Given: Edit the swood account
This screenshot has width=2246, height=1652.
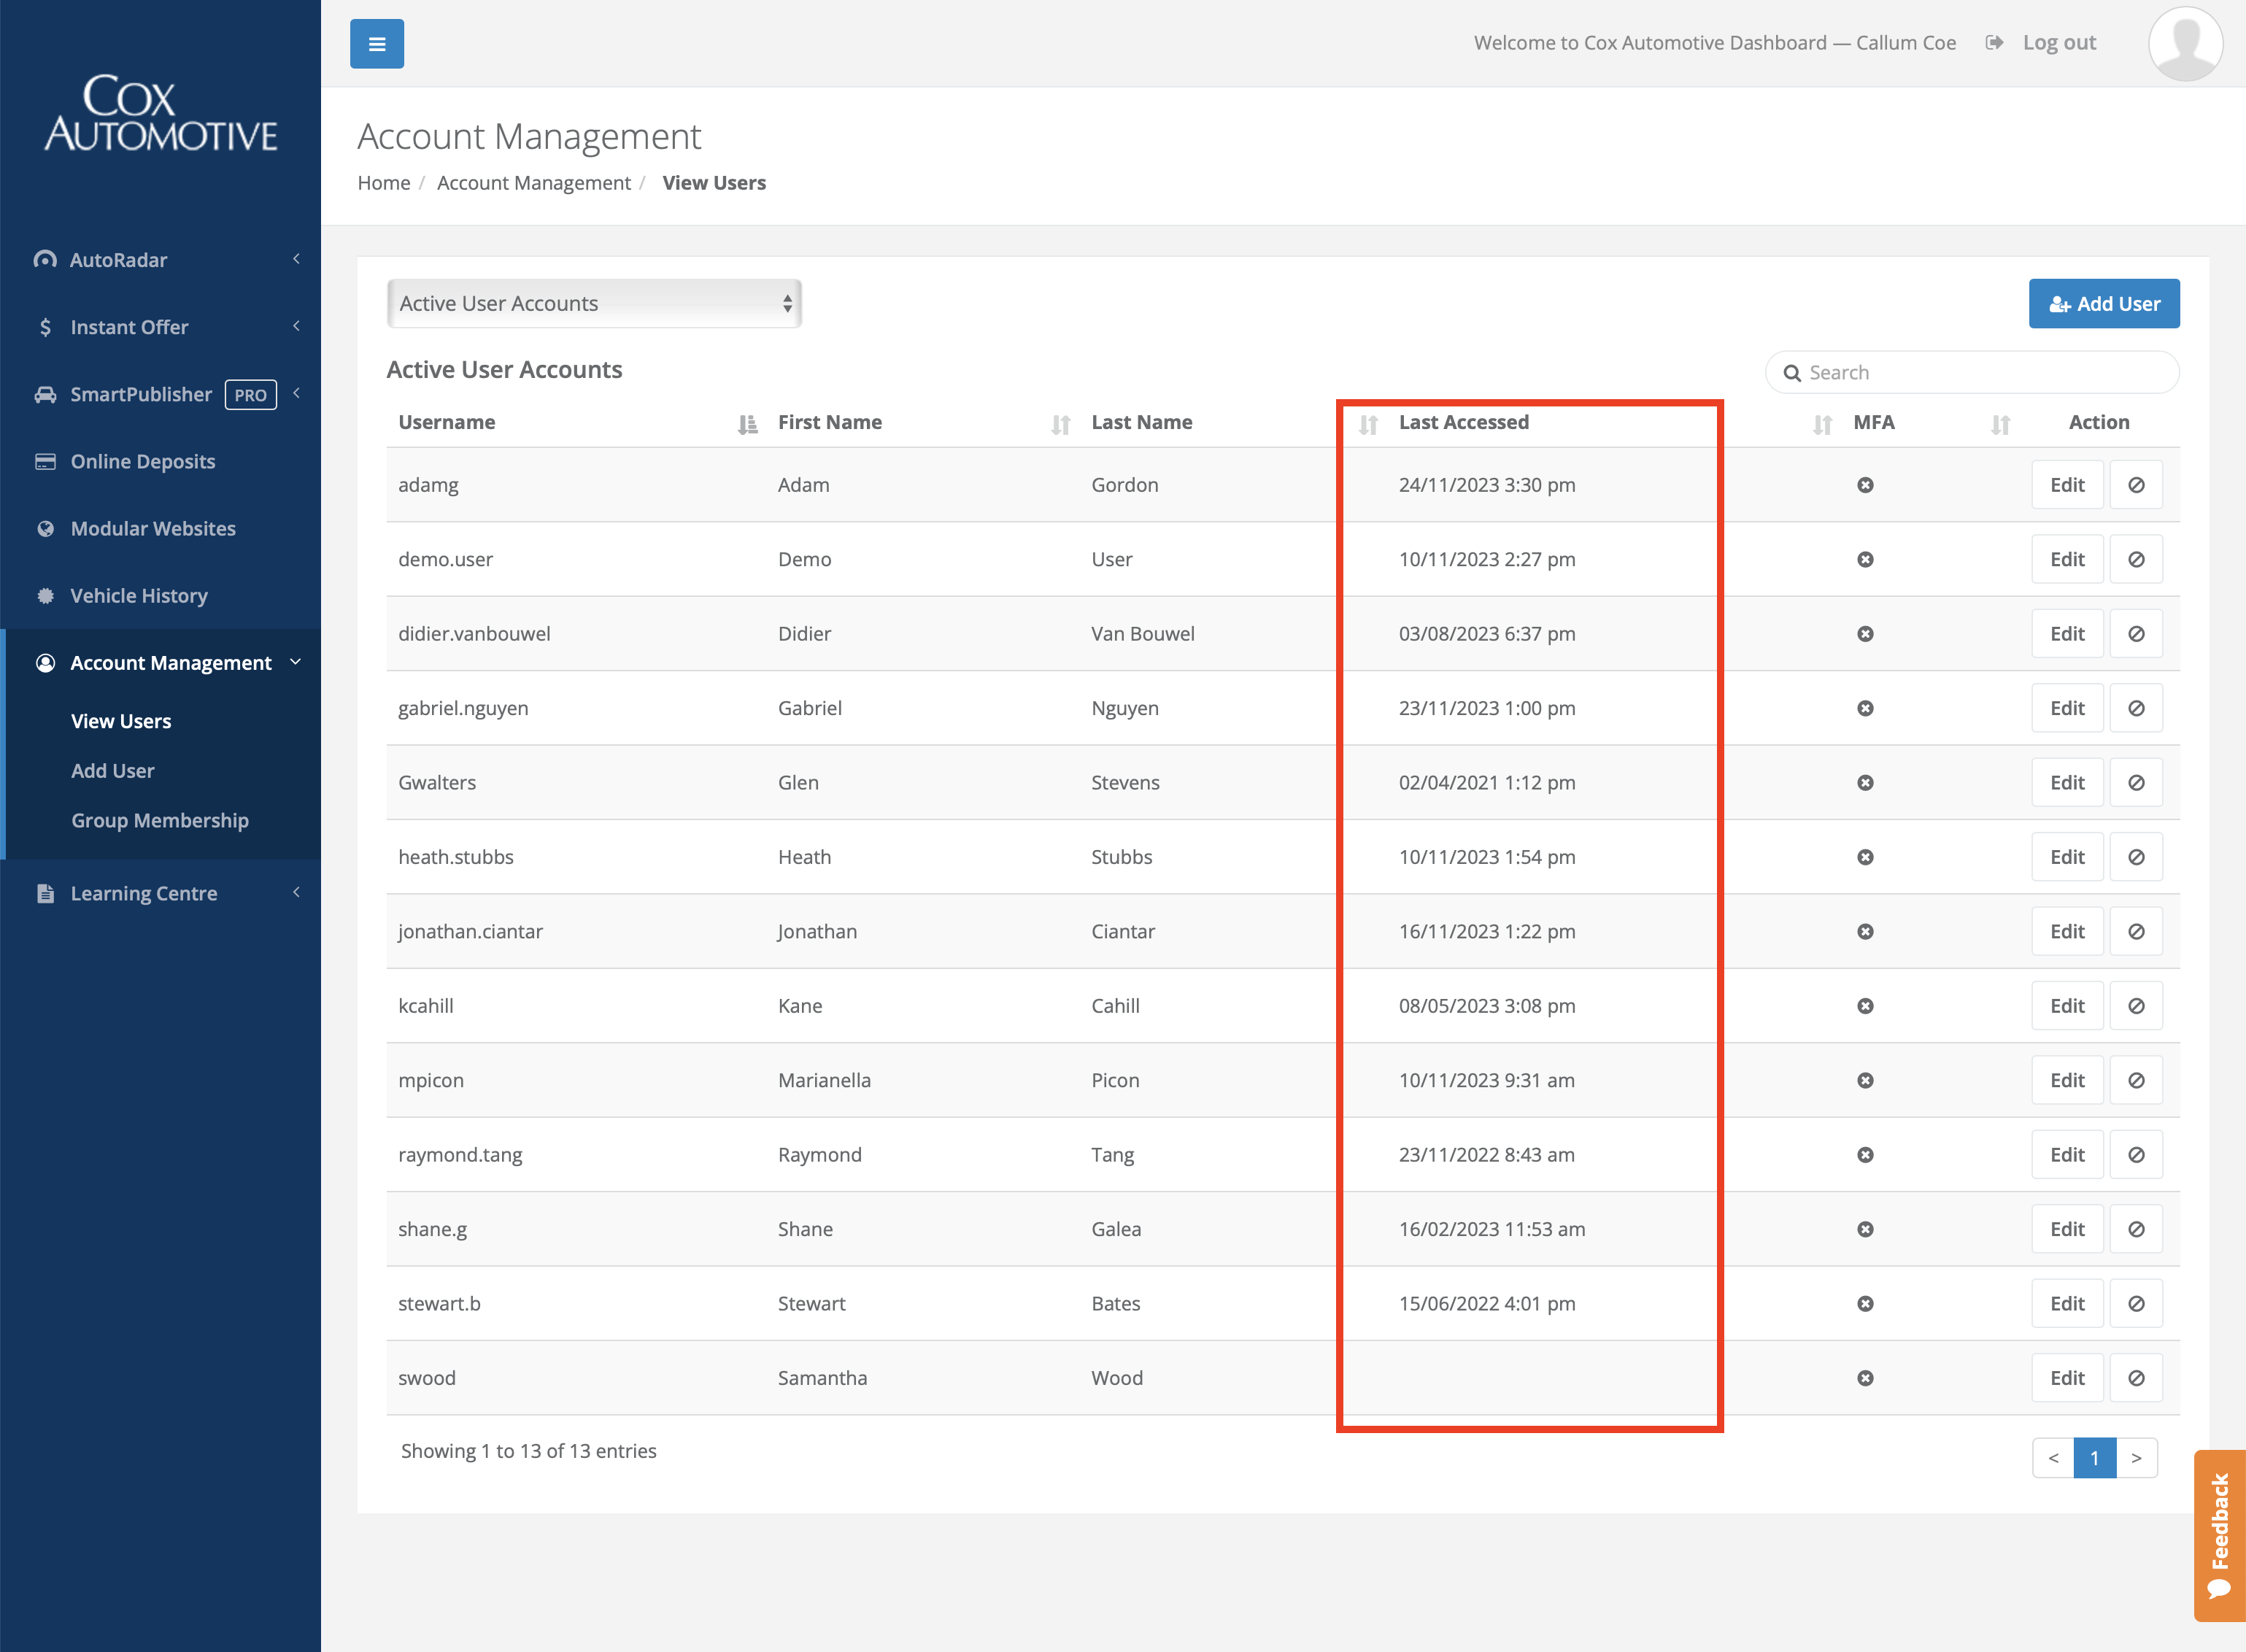Looking at the screenshot, I should pyautogui.click(x=2067, y=1378).
